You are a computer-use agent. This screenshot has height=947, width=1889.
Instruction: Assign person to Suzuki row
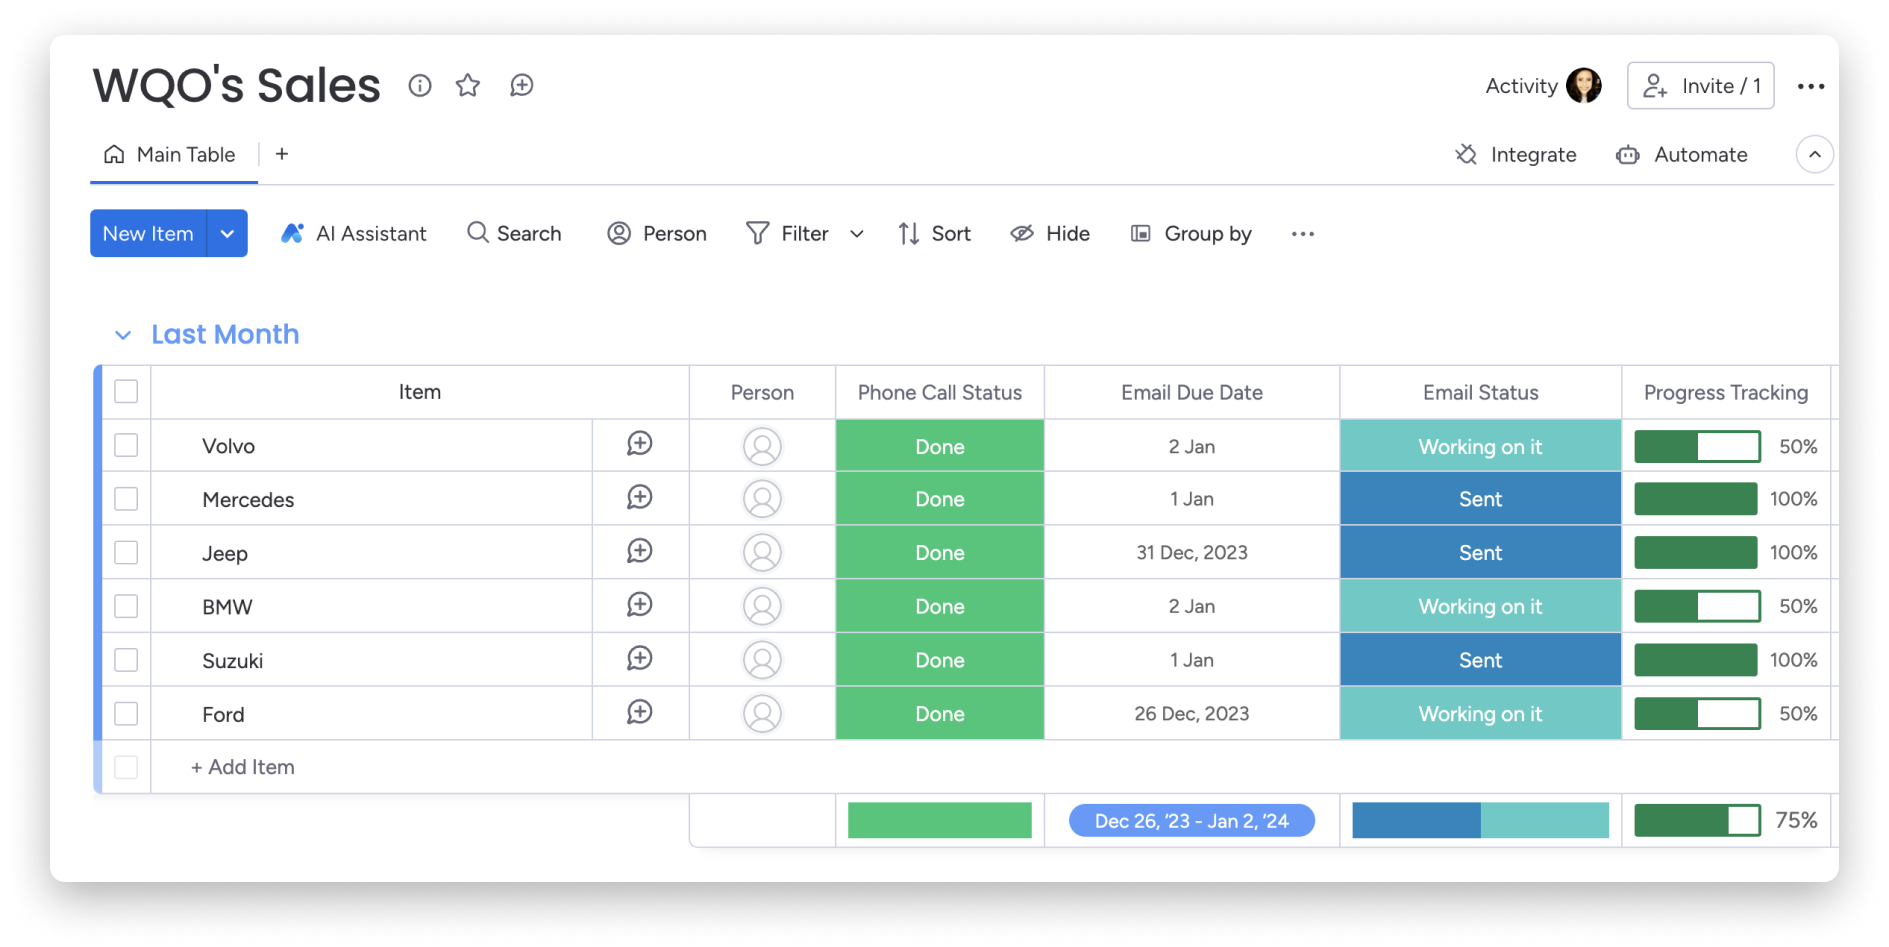tap(762, 660)
